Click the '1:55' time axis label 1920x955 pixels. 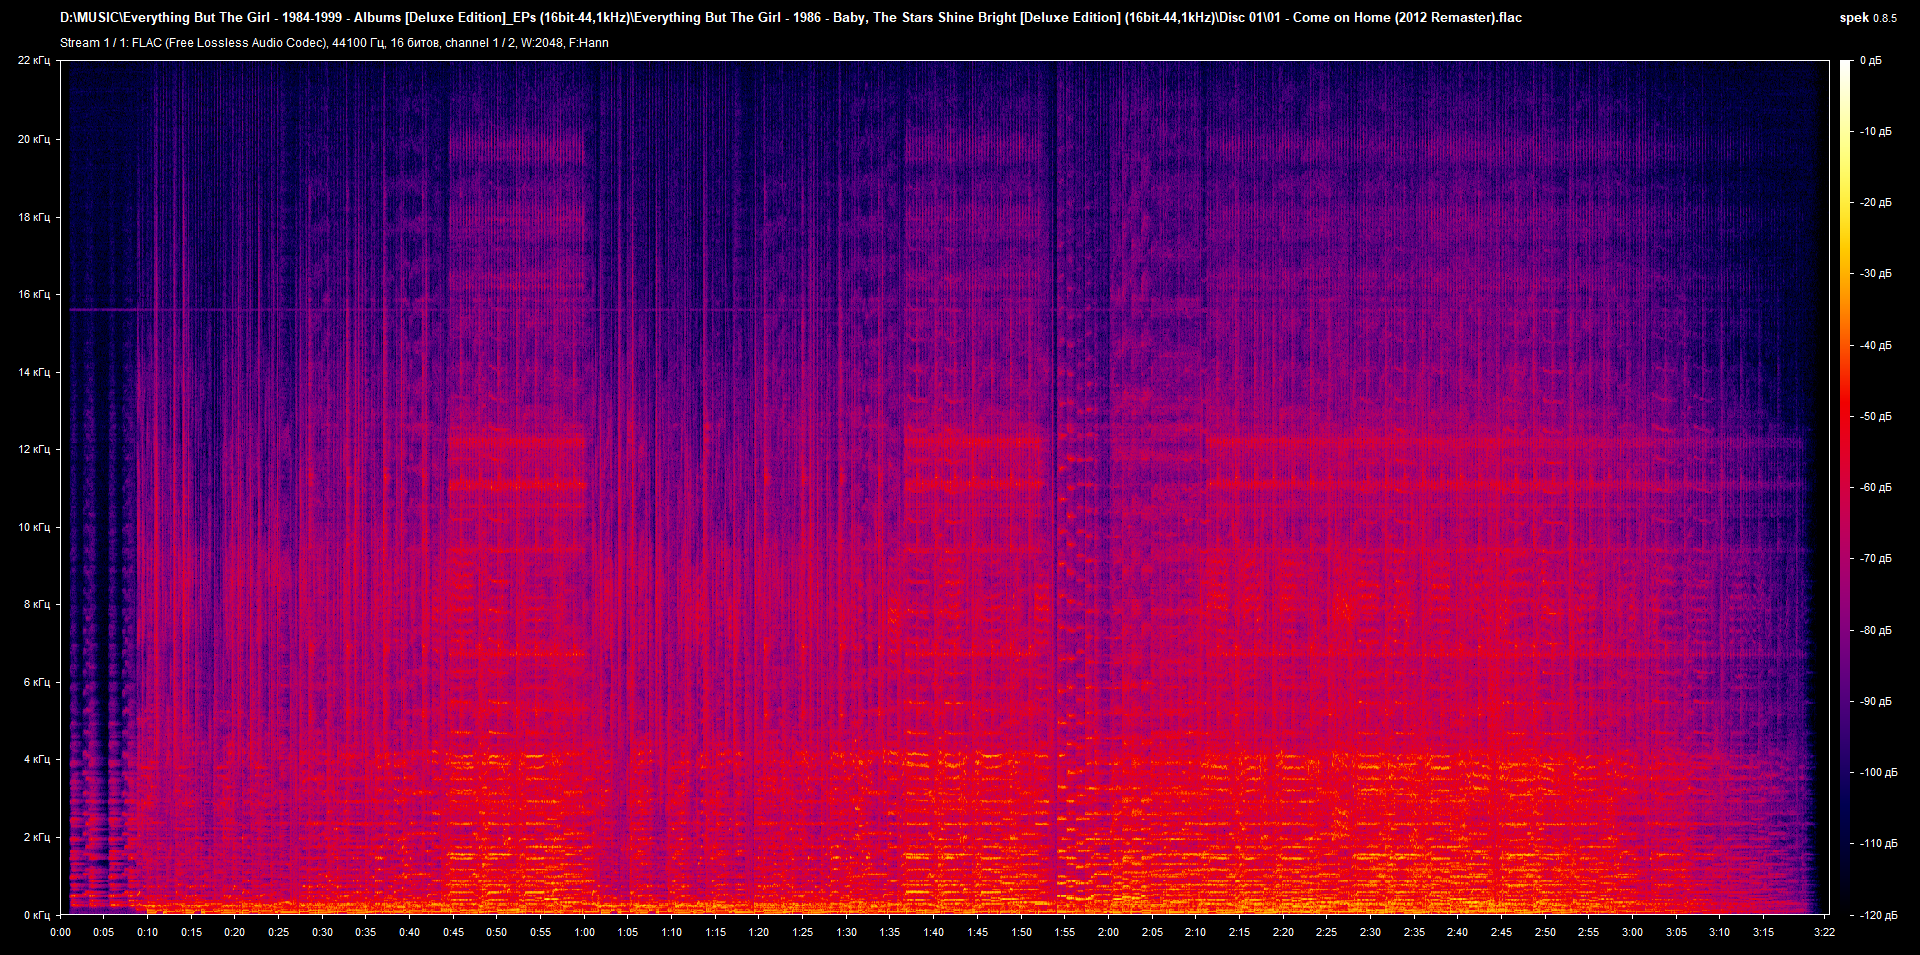pos(1064,932)
